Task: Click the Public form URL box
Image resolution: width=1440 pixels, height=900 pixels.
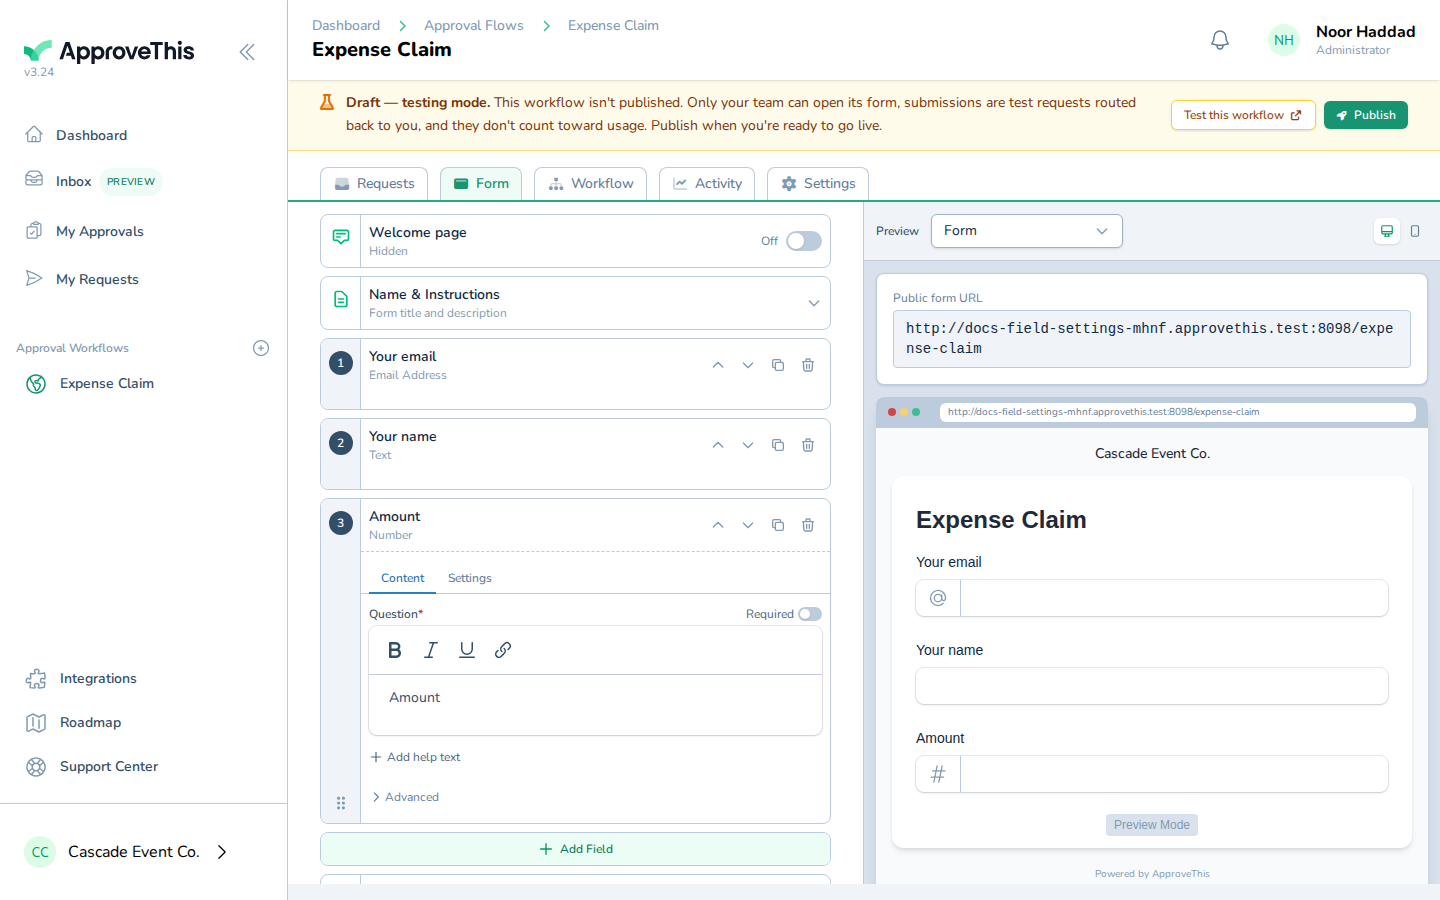Action: (x=1152, y=339)
